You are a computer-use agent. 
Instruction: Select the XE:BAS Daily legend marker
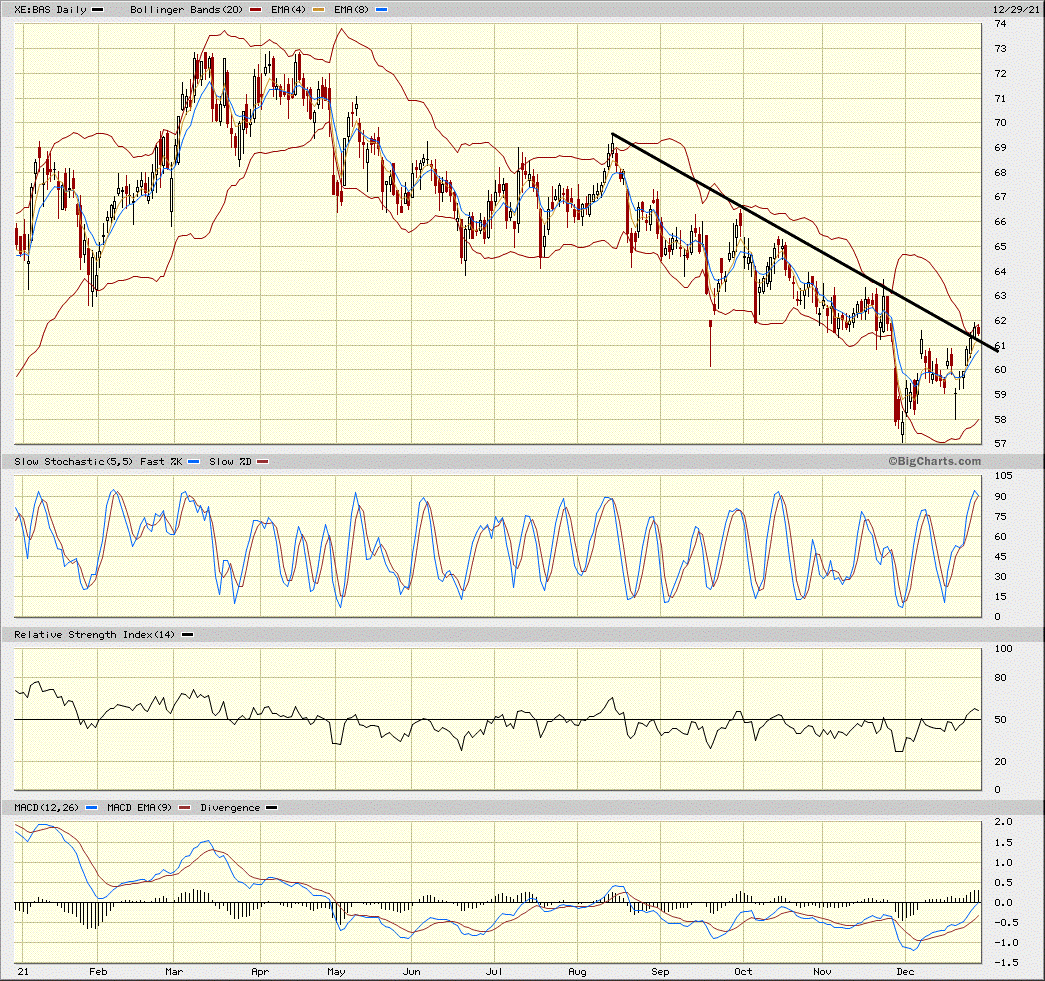coord(96,9)
